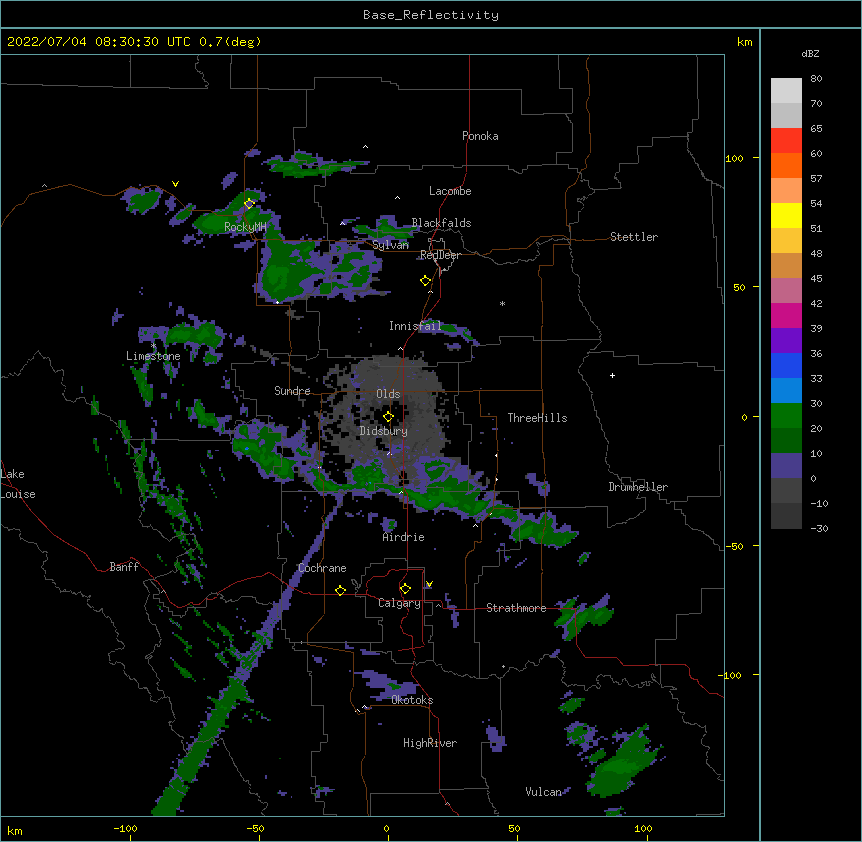Click the Banff label
862x842 pixels.
point(124,567)
